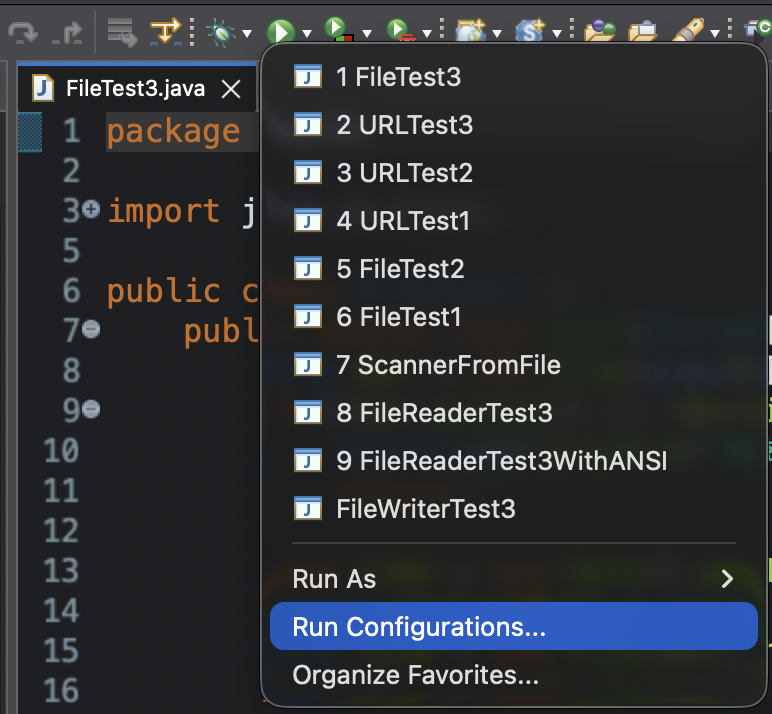This screenshot has height=714, width=772.
Task: Click the public keyword on line 6
Action: pyautogui.click(x=163, y=291)
